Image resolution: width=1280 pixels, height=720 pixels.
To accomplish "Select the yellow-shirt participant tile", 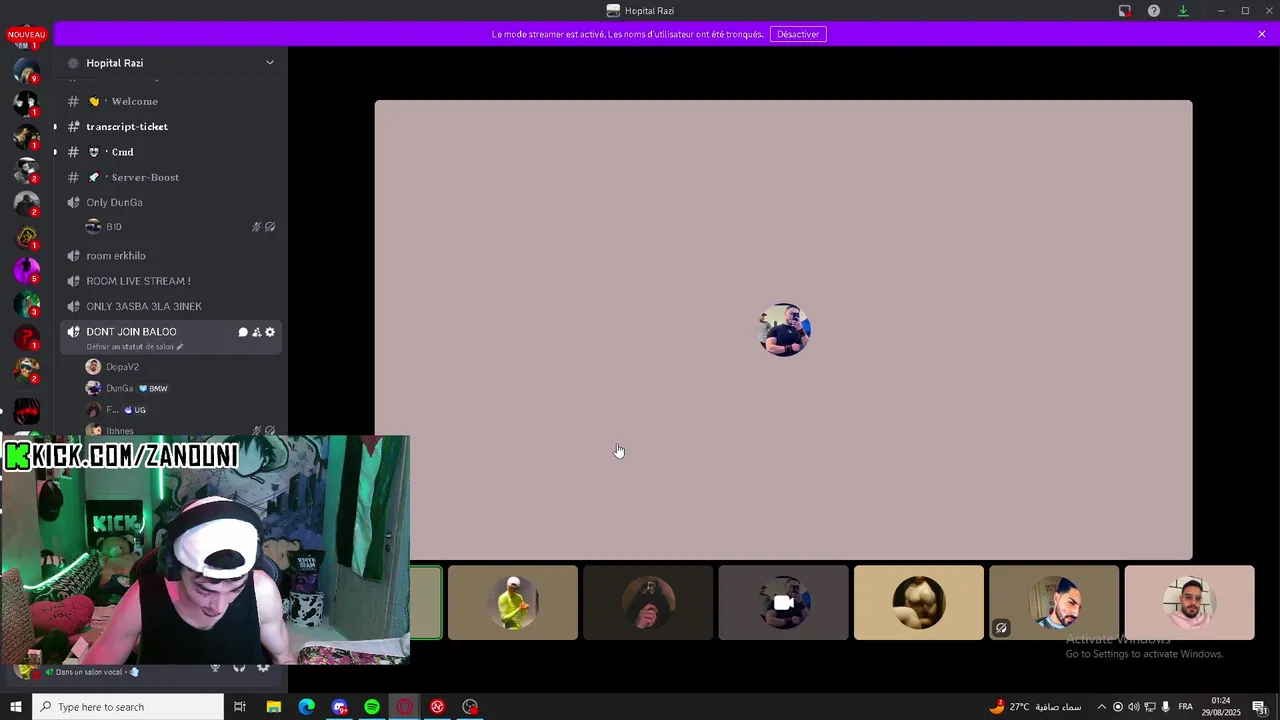I will point(513,603).
